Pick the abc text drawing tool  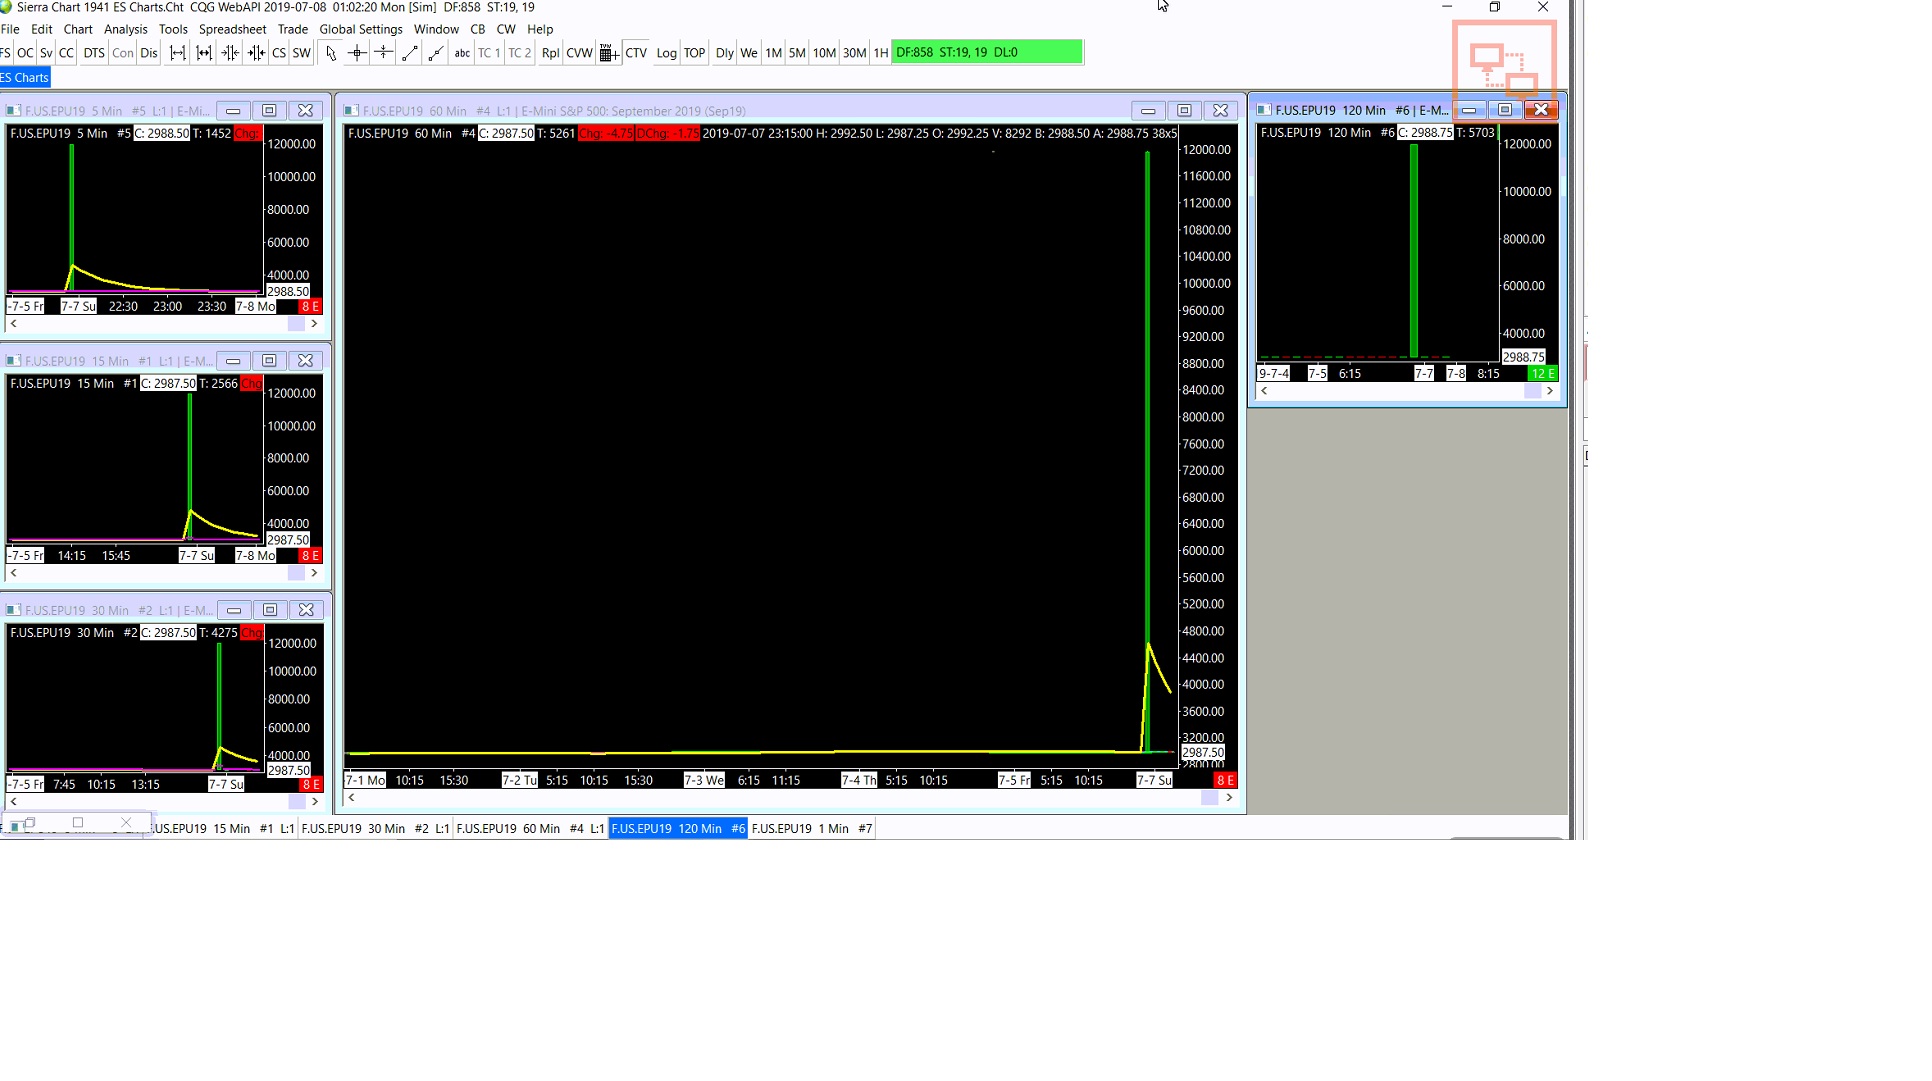(462, 53)
